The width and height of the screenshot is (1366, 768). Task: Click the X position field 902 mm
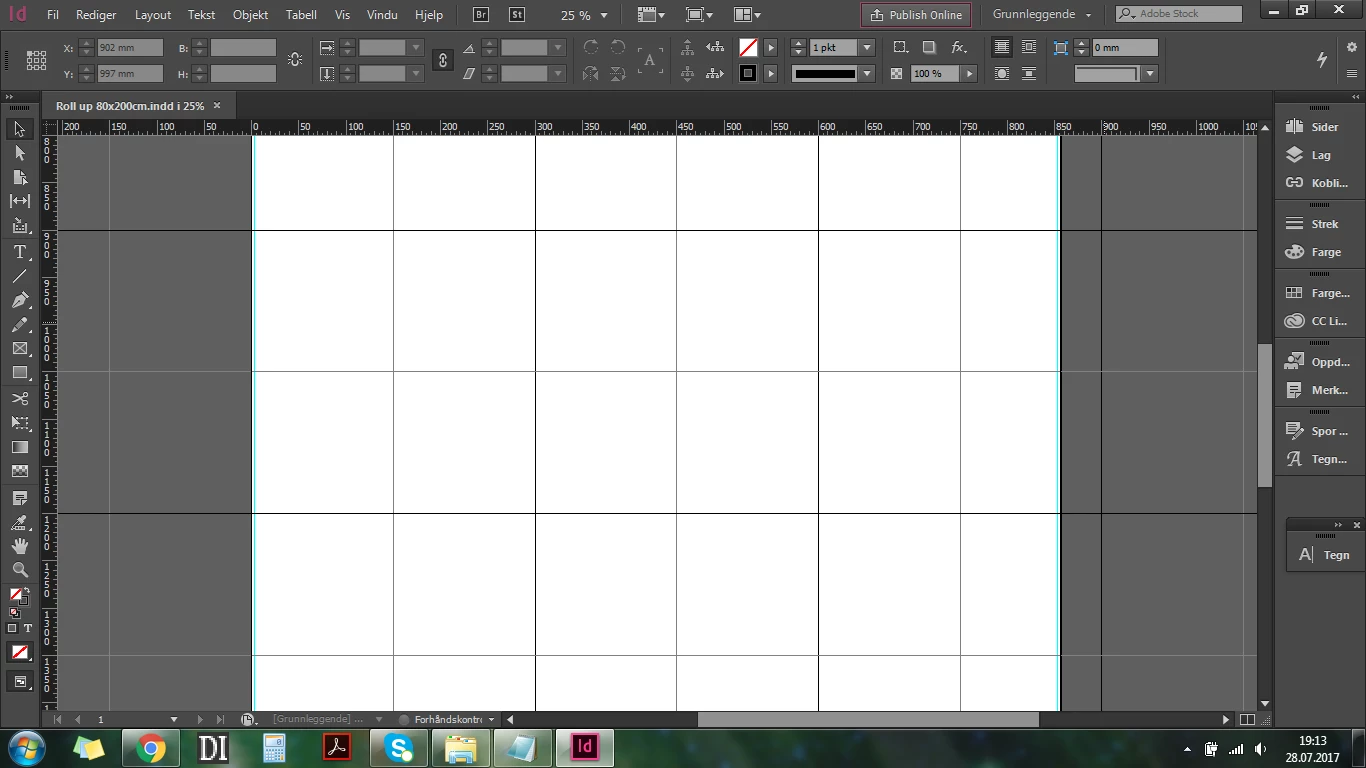click(130, 48)
